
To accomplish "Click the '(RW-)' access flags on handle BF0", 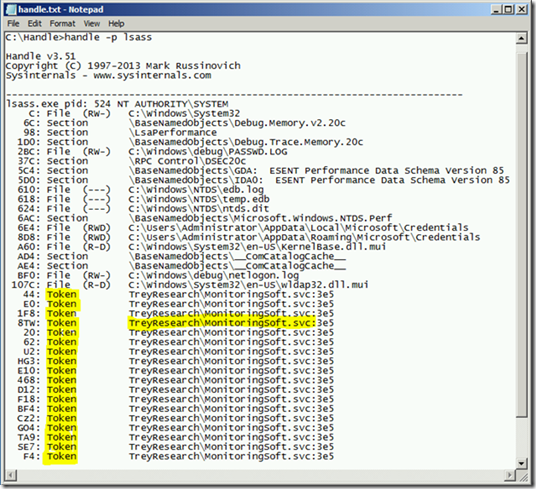I will click(97, 275).
